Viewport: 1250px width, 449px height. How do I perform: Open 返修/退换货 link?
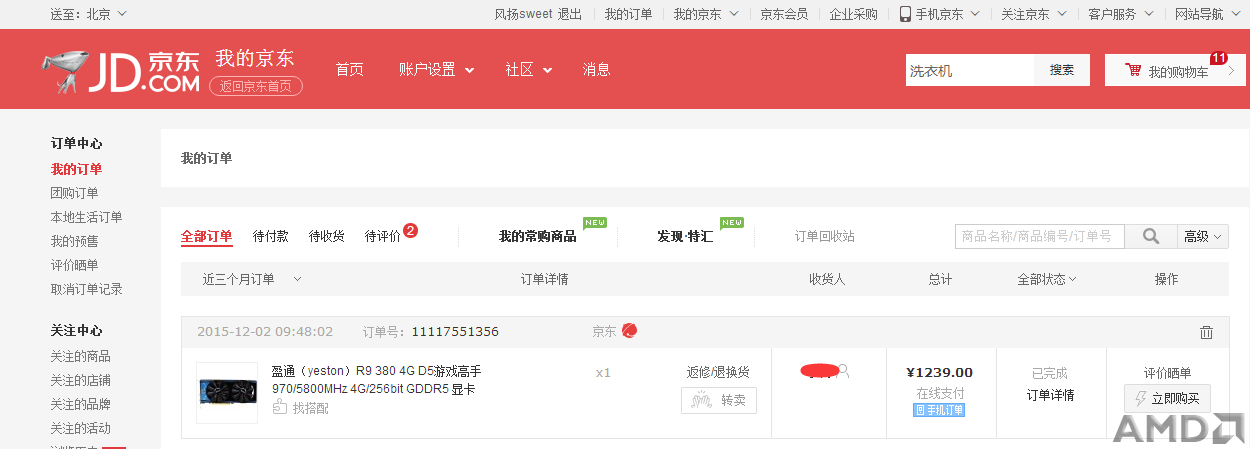[718, 372]
